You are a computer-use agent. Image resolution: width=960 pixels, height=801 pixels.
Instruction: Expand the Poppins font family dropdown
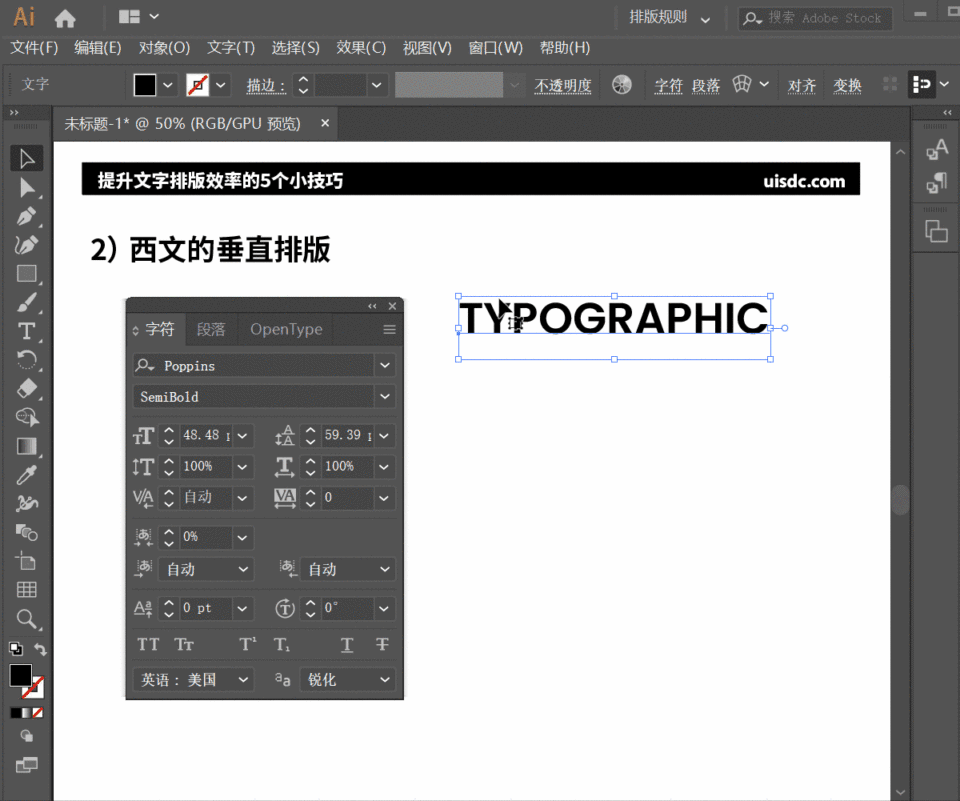385,366
